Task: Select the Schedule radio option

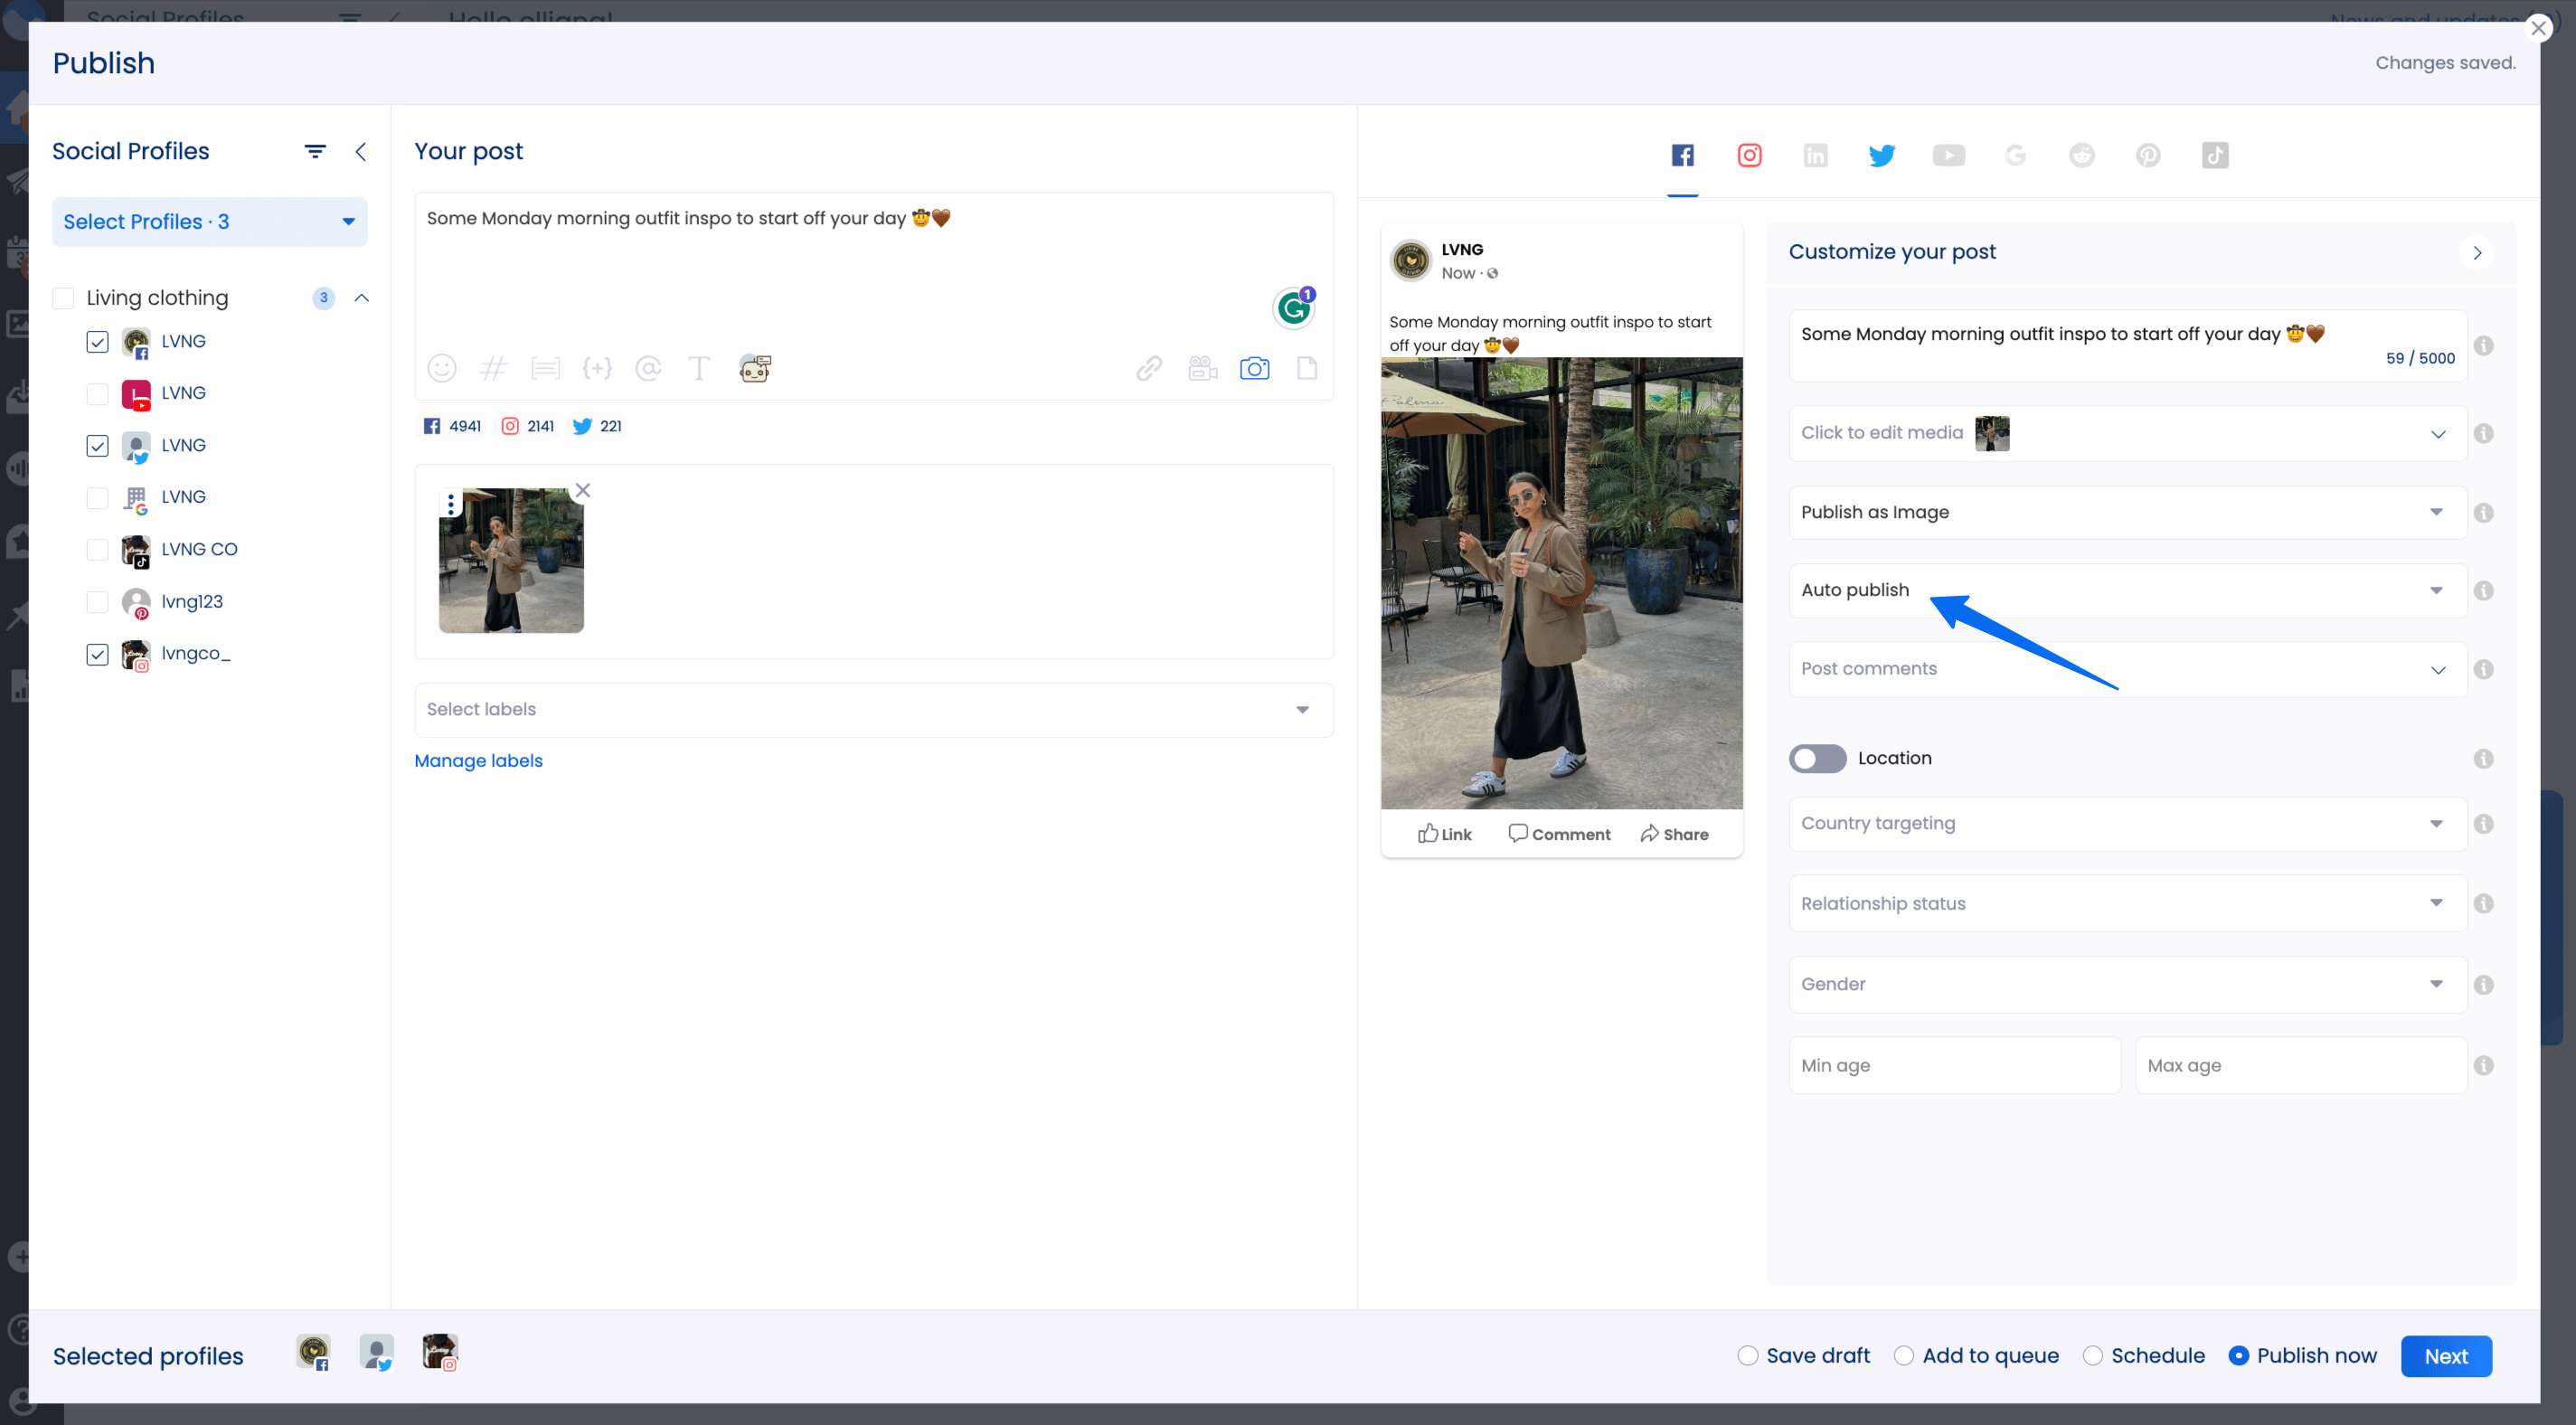Action: (2092, 1355)
